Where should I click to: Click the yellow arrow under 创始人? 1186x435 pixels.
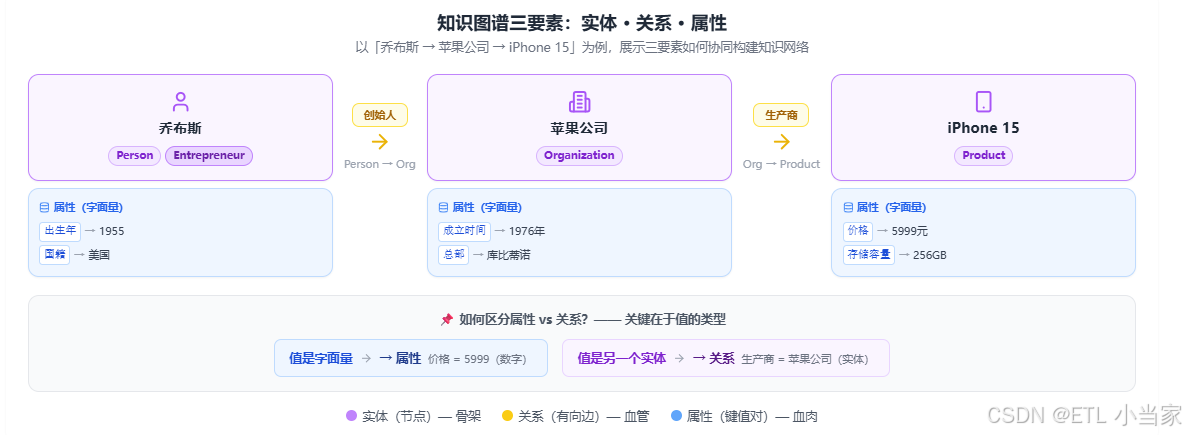380,141
